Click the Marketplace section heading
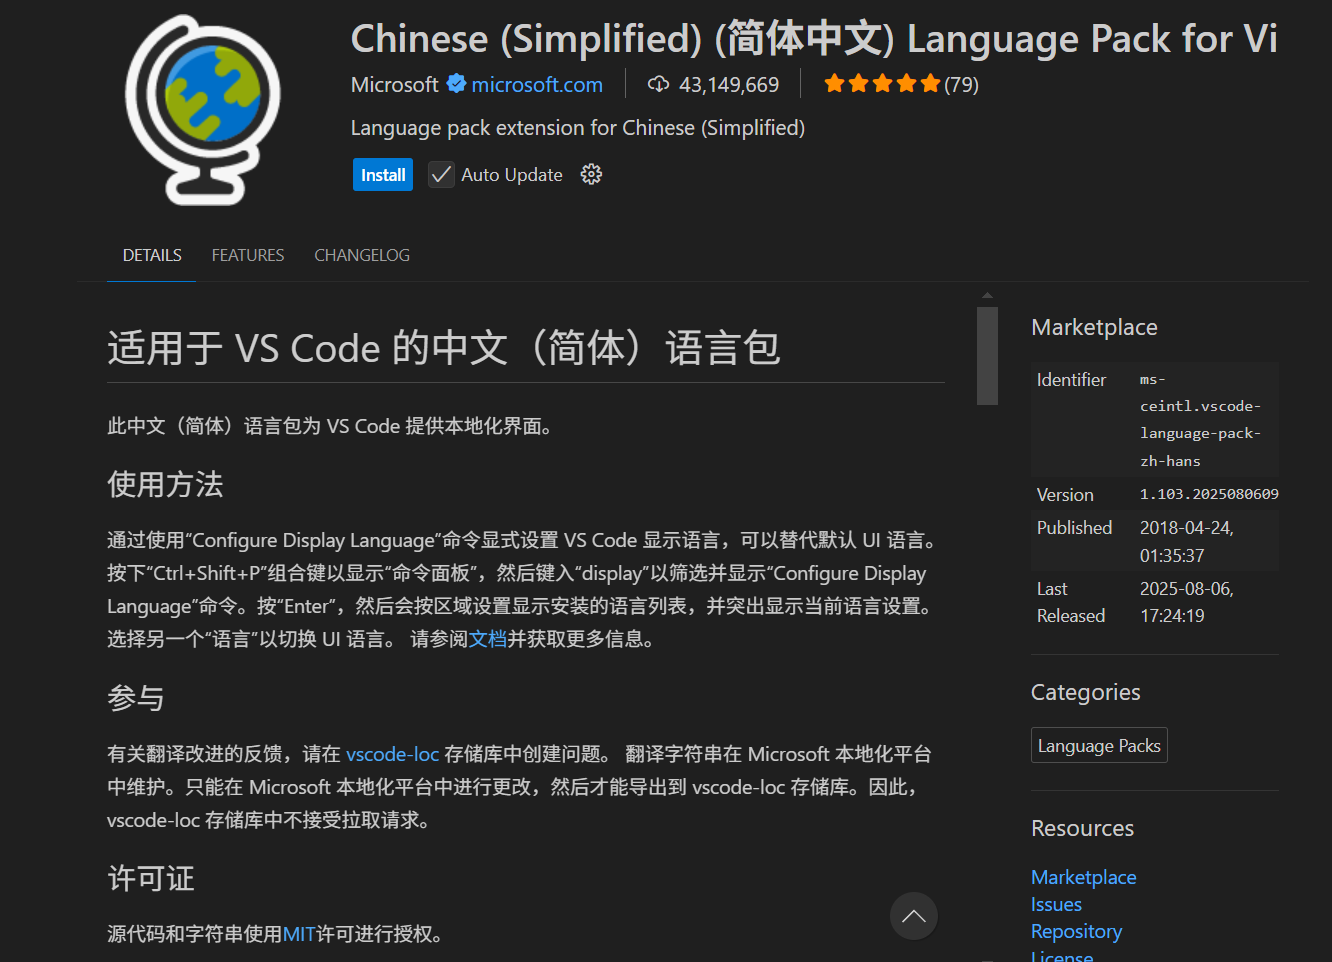The height and width of the screenshot is (962, 1332). point(1094,327)
